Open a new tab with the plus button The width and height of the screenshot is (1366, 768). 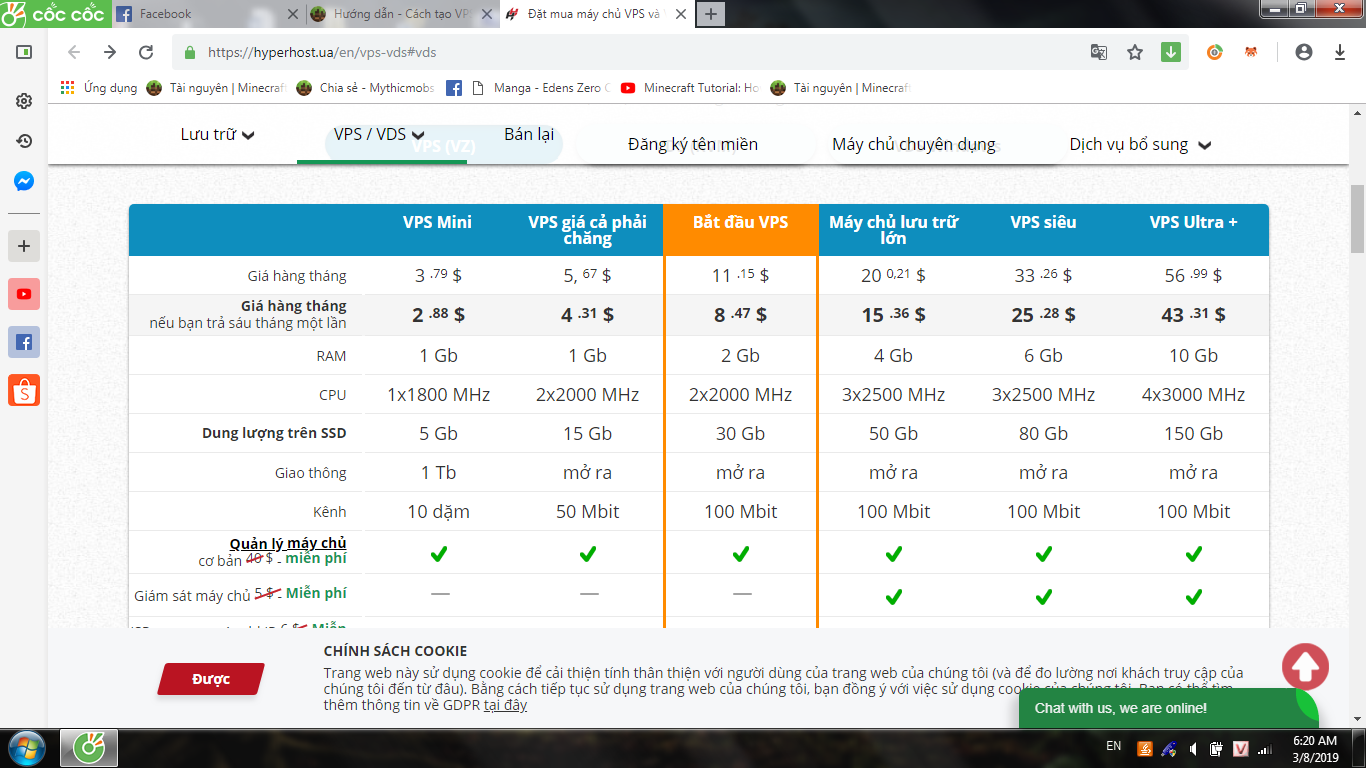711,14
